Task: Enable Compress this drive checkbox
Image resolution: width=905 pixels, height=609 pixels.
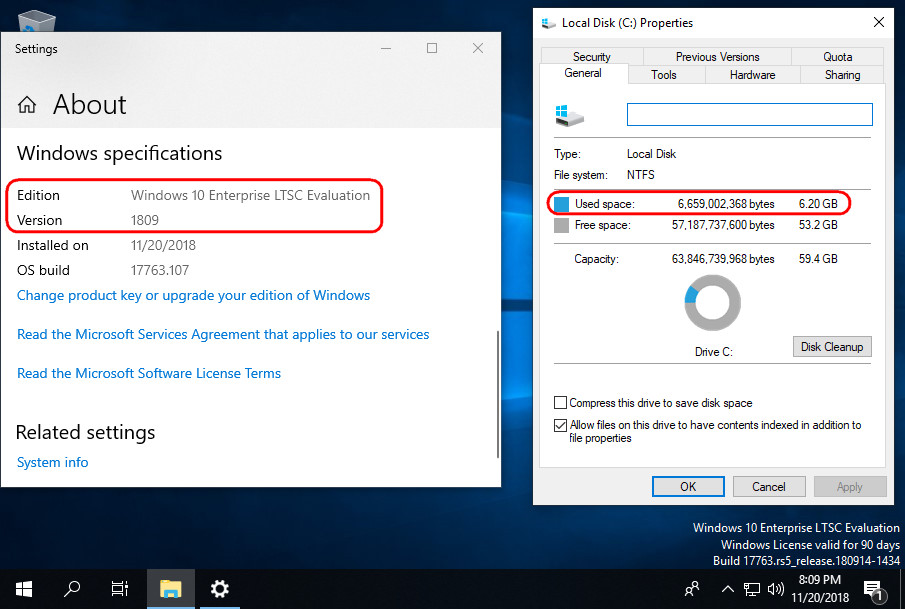Action: (561, 403)
